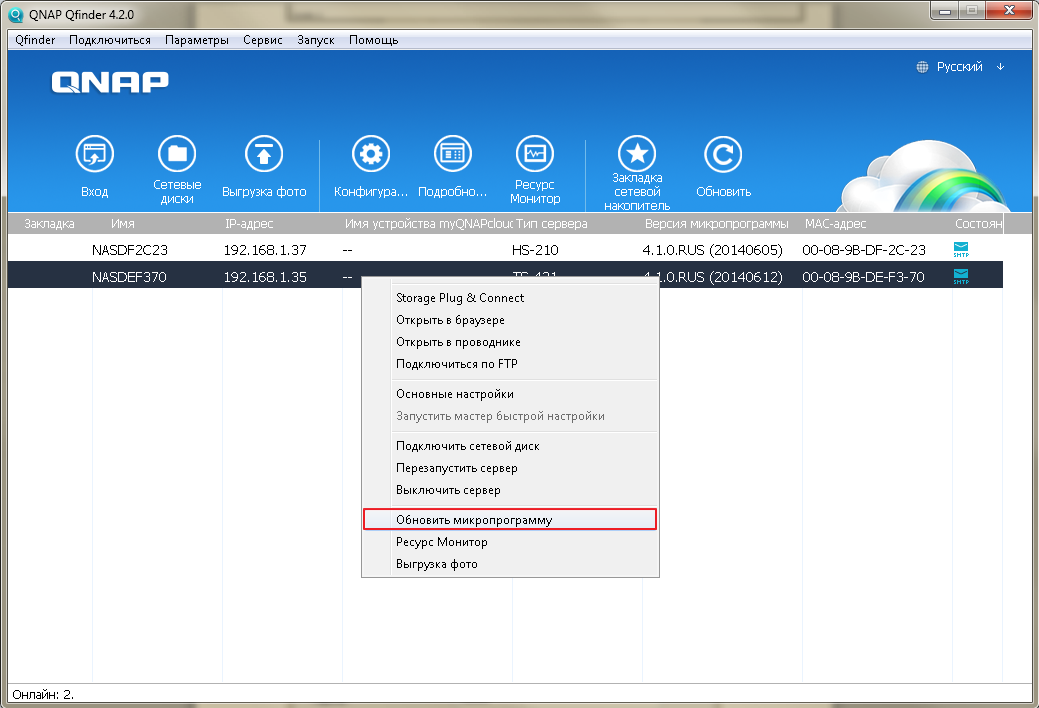Open the Запуск menu
1039x708 pixels.
315,40
